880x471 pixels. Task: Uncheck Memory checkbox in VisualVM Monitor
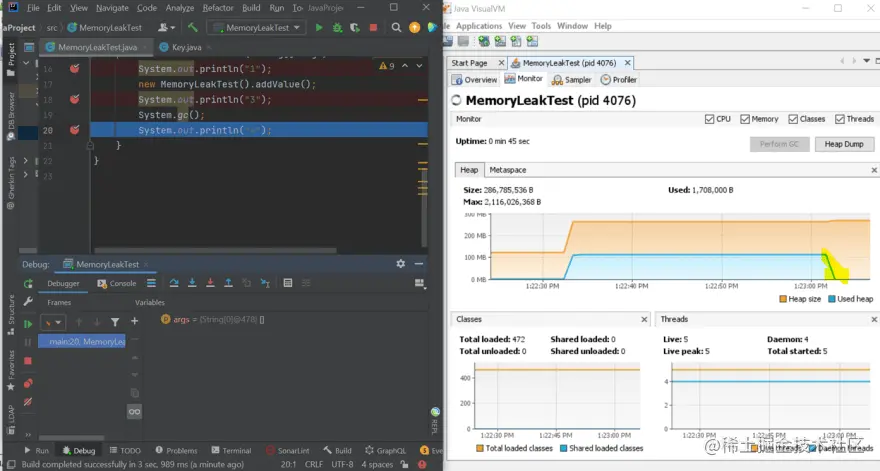[x=745, y=119]
